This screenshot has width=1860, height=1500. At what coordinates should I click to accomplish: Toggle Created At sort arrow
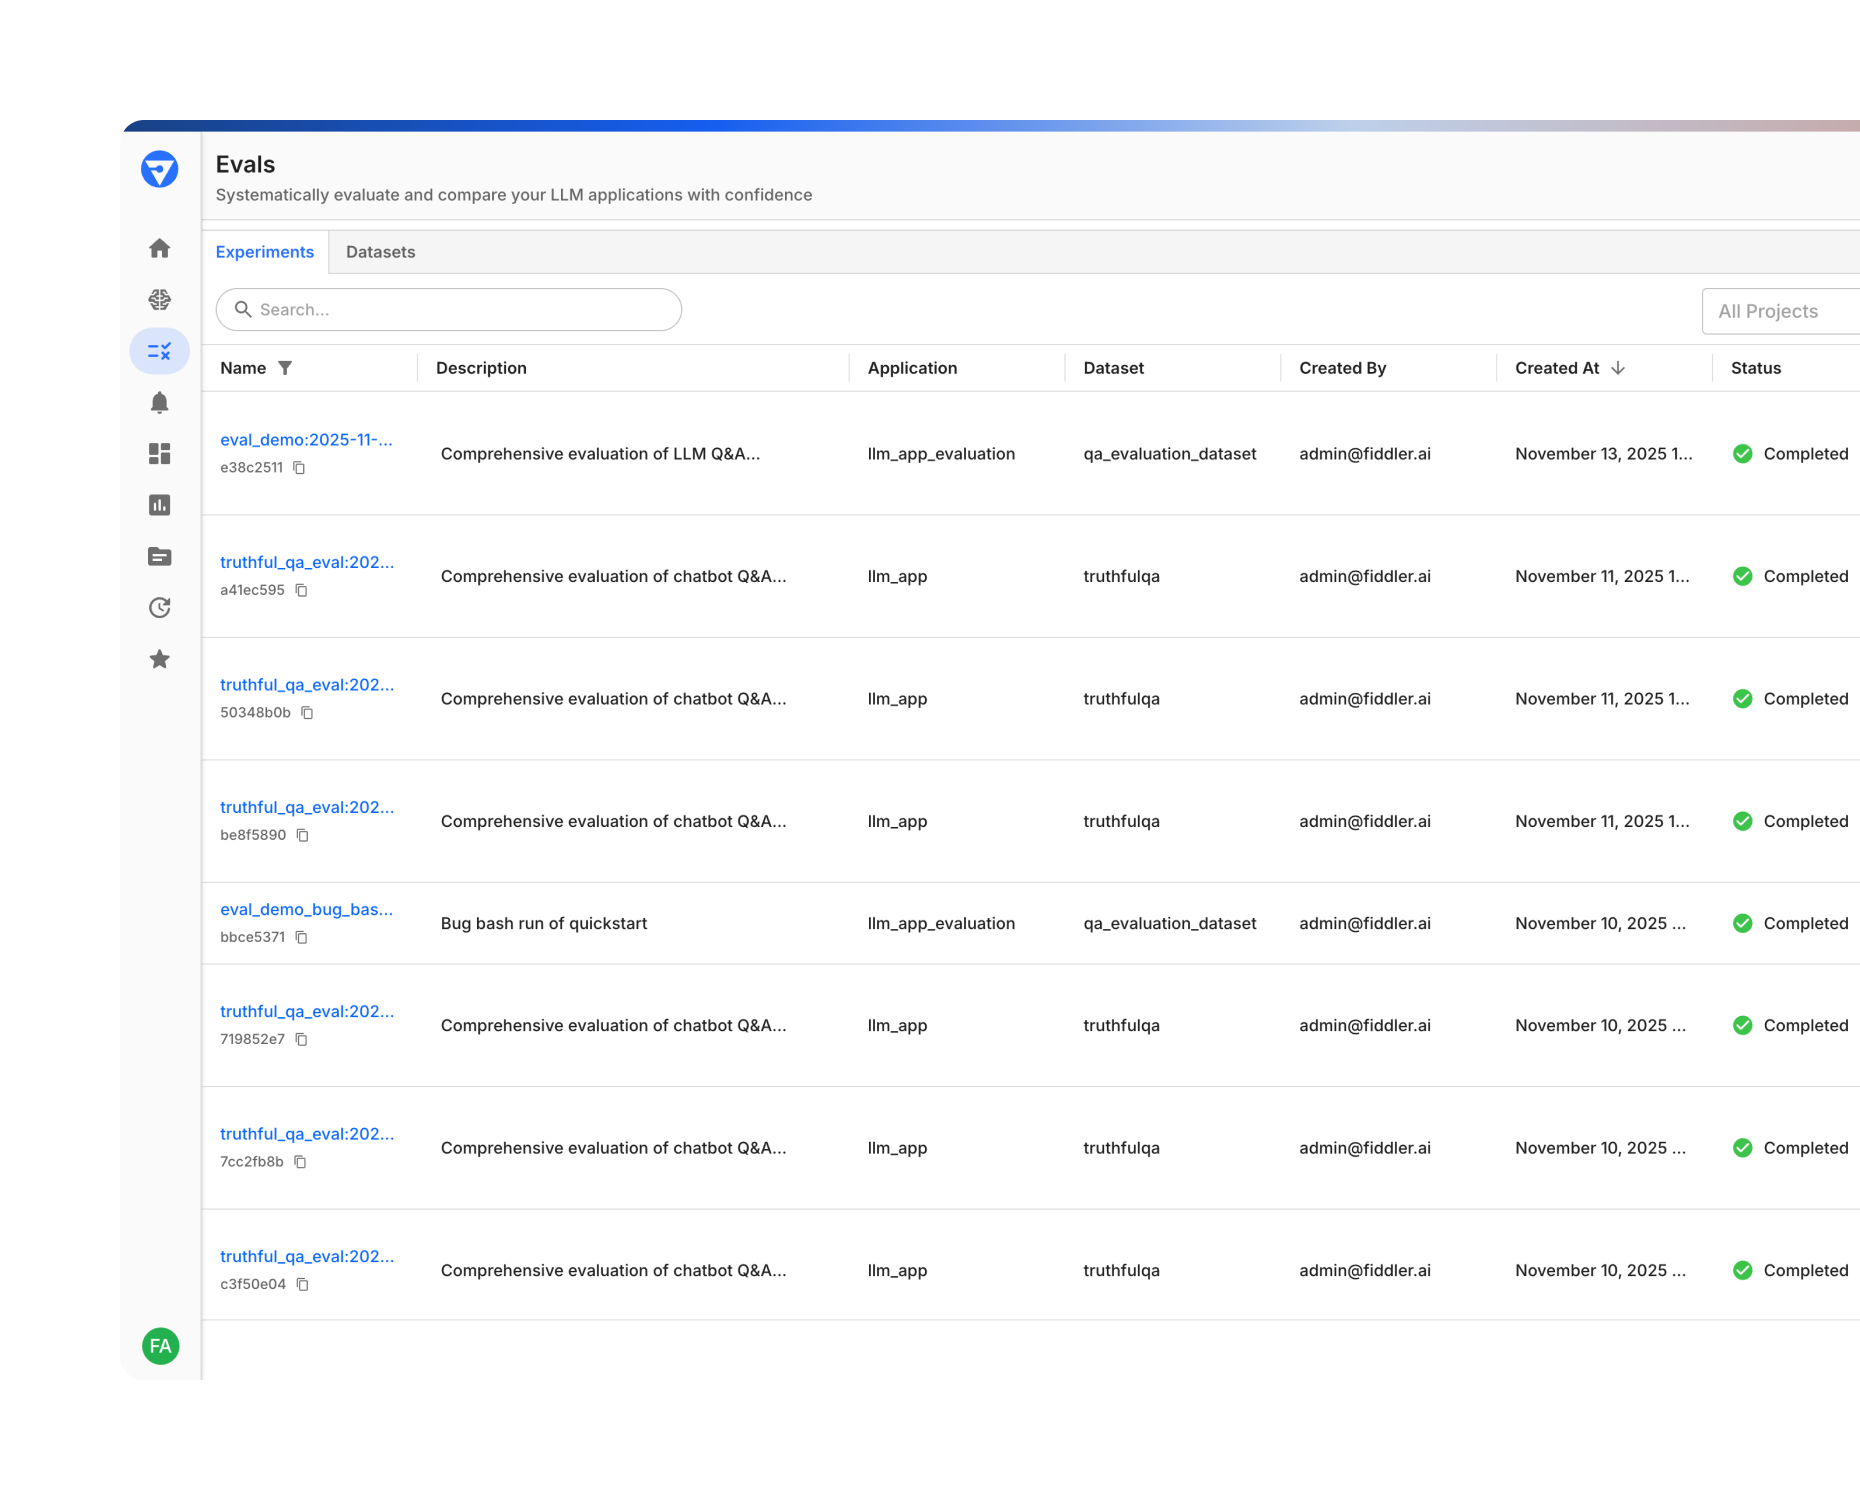point(1618,368)
